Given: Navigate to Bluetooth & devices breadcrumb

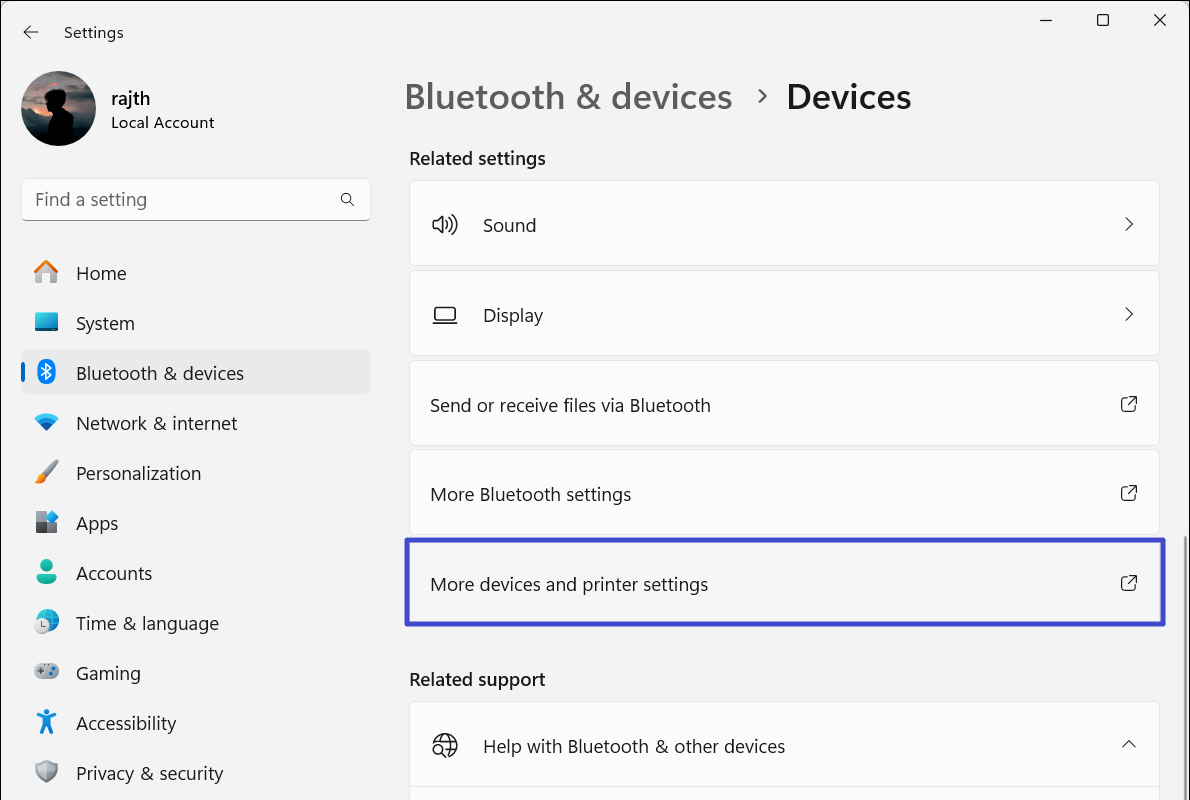Looking at the screenshot, I should (x=568, y=97).
